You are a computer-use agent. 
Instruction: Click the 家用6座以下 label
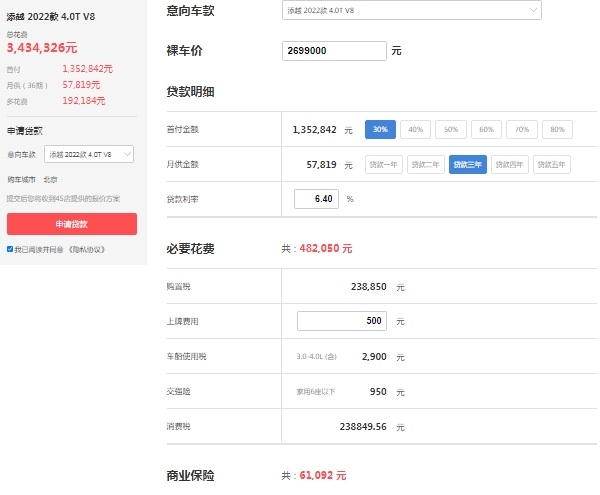coord(316,392)
